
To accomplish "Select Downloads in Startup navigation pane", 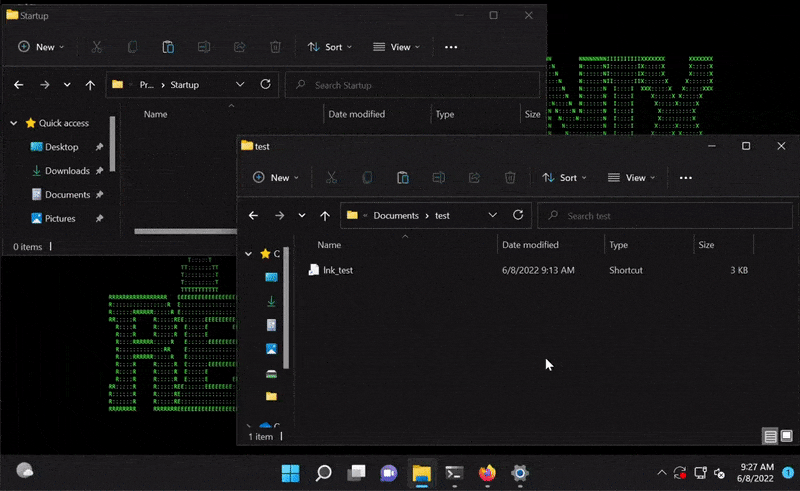I will click(x=67, y=171).
